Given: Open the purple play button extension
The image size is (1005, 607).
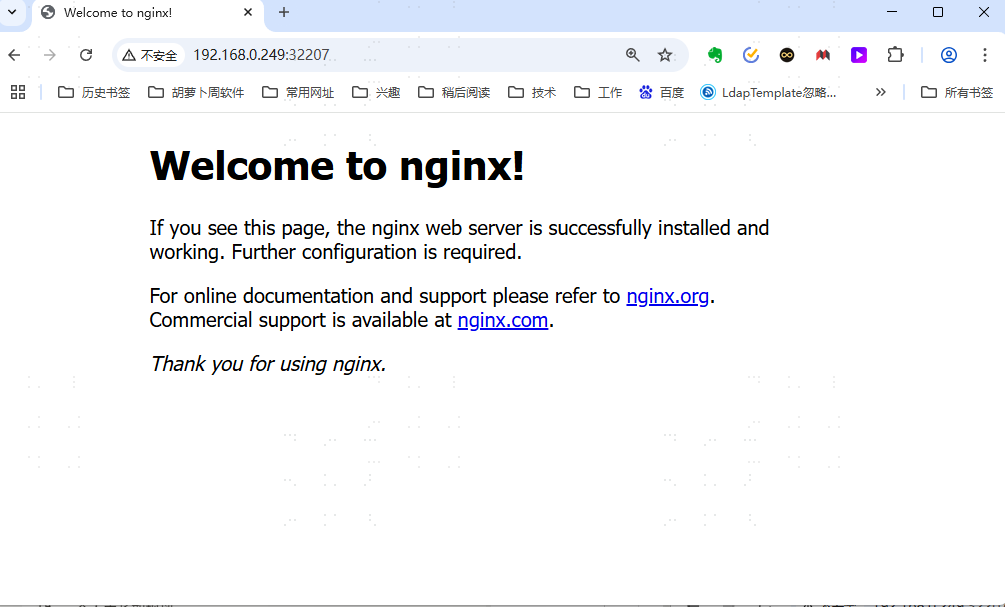Looking at the screenshot, I should [x=859, y=55].
